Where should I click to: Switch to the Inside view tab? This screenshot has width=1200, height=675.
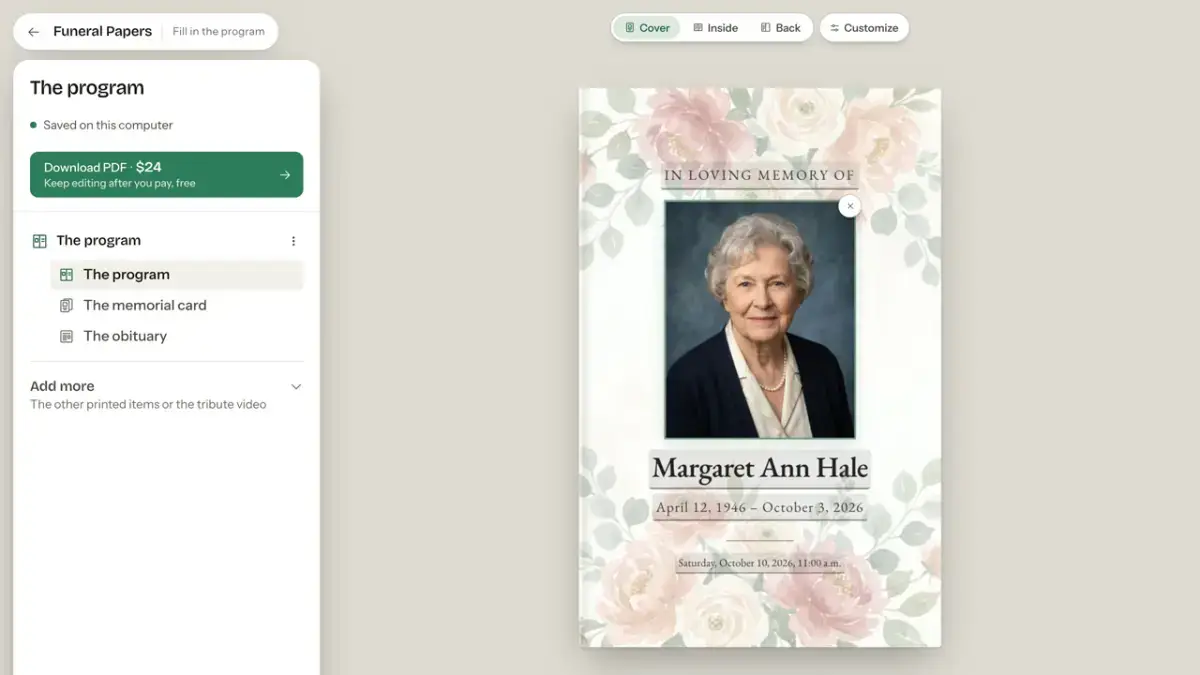[x=716, y=28]
